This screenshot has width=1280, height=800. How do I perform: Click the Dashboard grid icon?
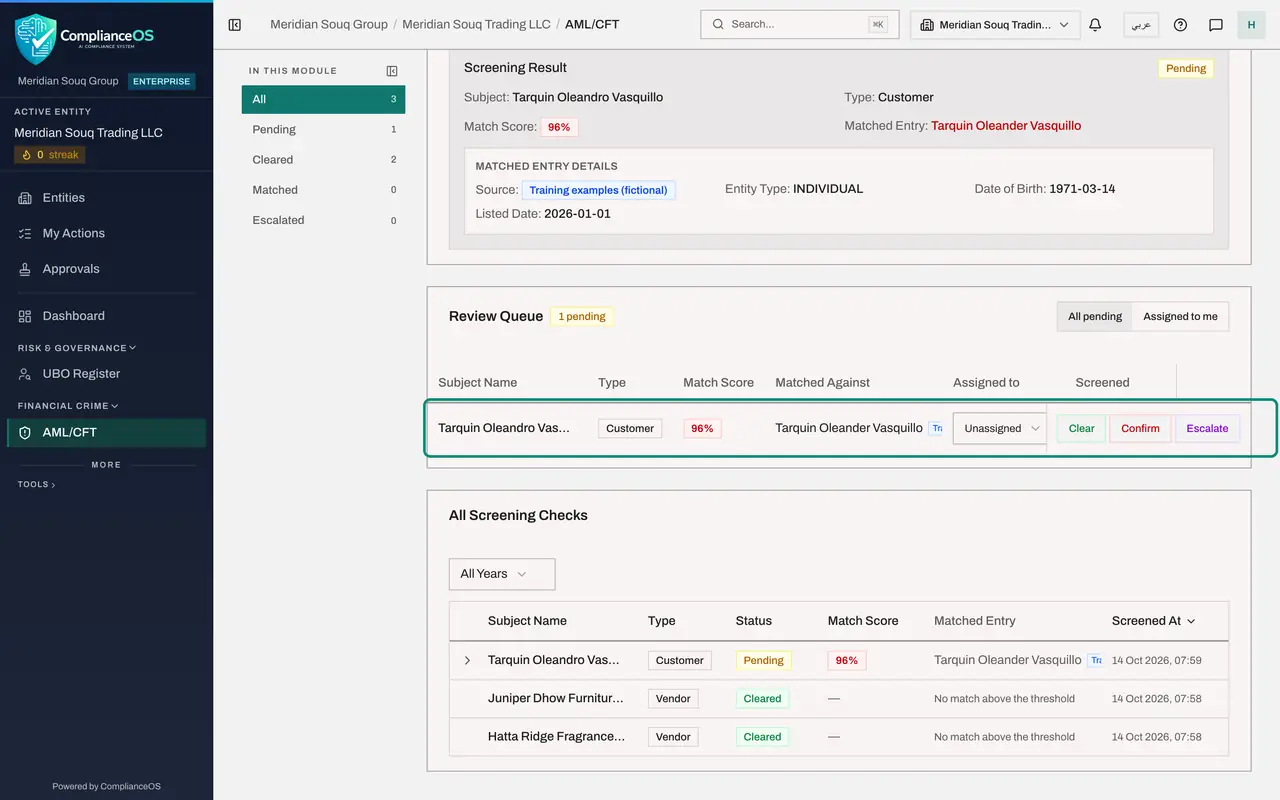25,316
